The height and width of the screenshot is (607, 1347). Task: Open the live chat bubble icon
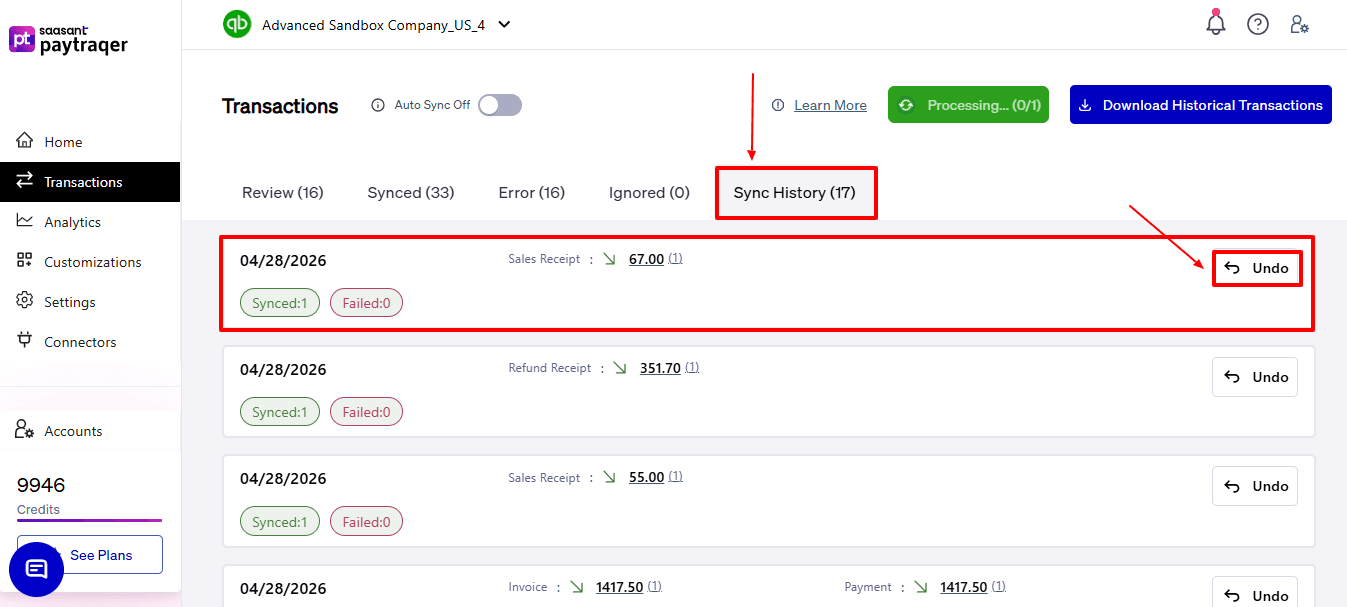[x=36, y=569]
